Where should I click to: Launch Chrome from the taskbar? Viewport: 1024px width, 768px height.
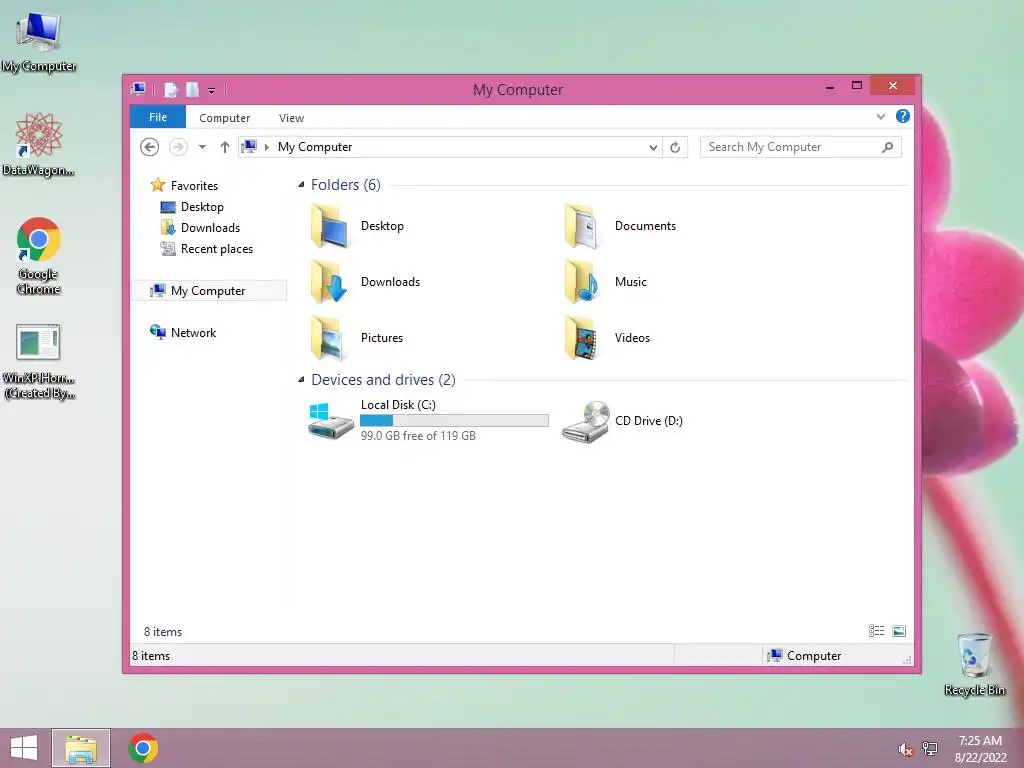pos(143,748)
